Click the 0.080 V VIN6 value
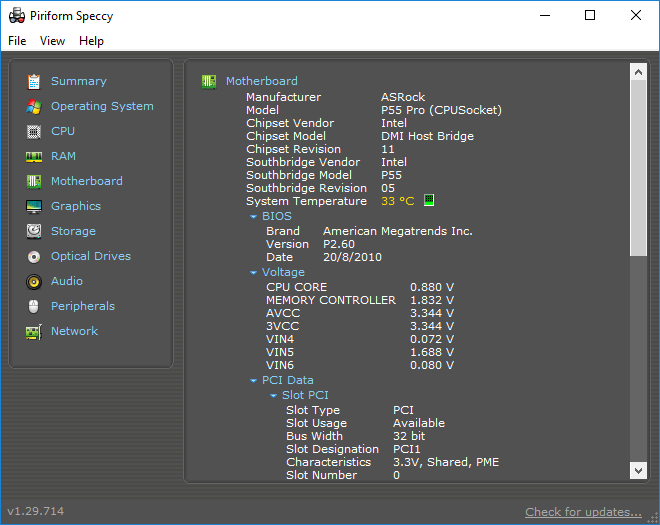660x525 pixels. pos(432,365)
